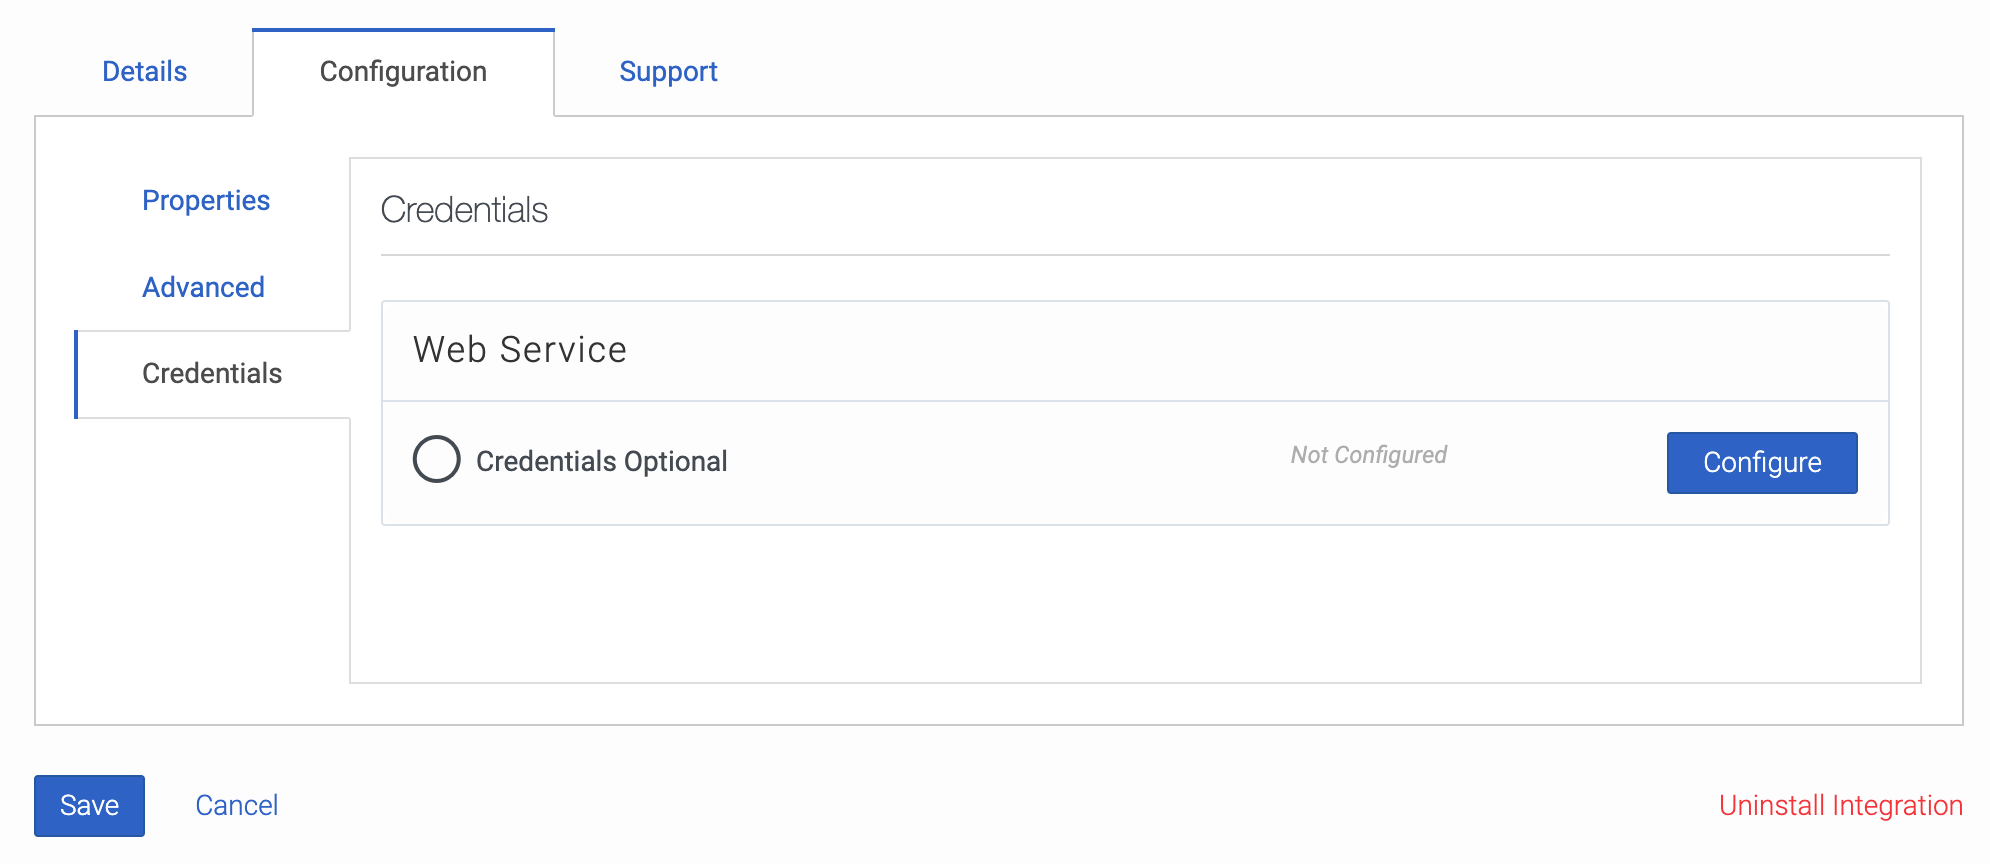
Task: Click the active Configuration tab label
Action: click(402, 71)
